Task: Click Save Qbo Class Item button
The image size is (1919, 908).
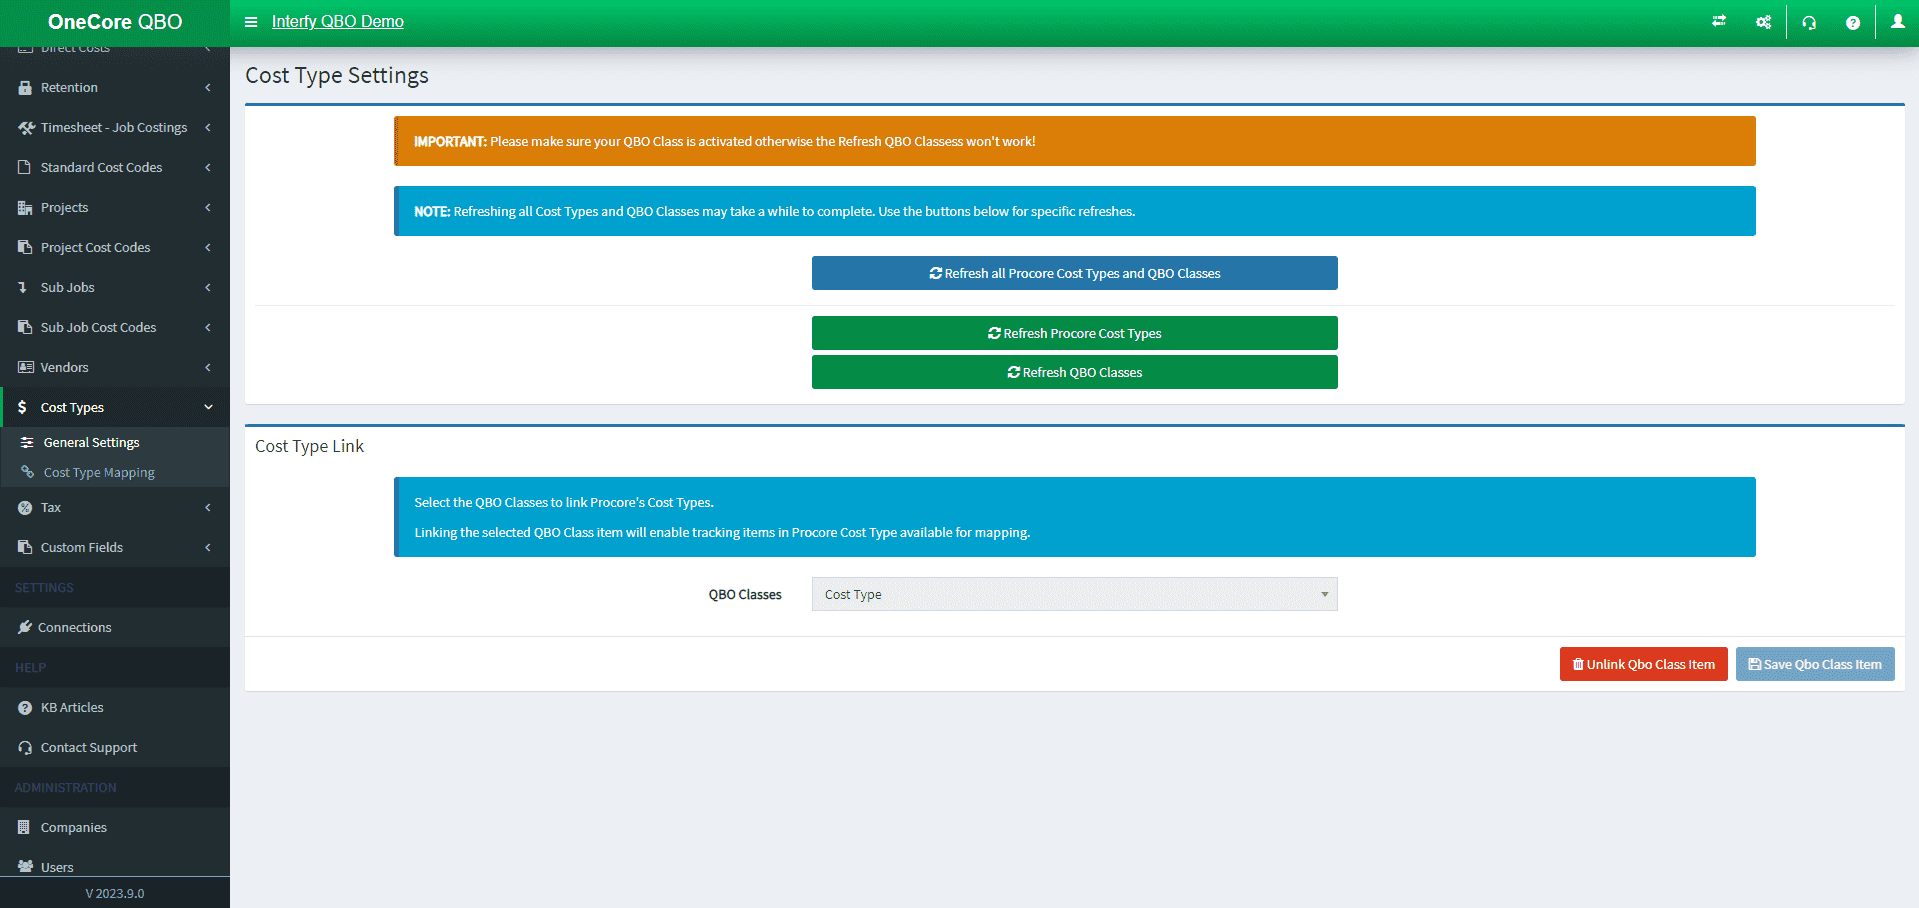Action: click(1814, 664)
